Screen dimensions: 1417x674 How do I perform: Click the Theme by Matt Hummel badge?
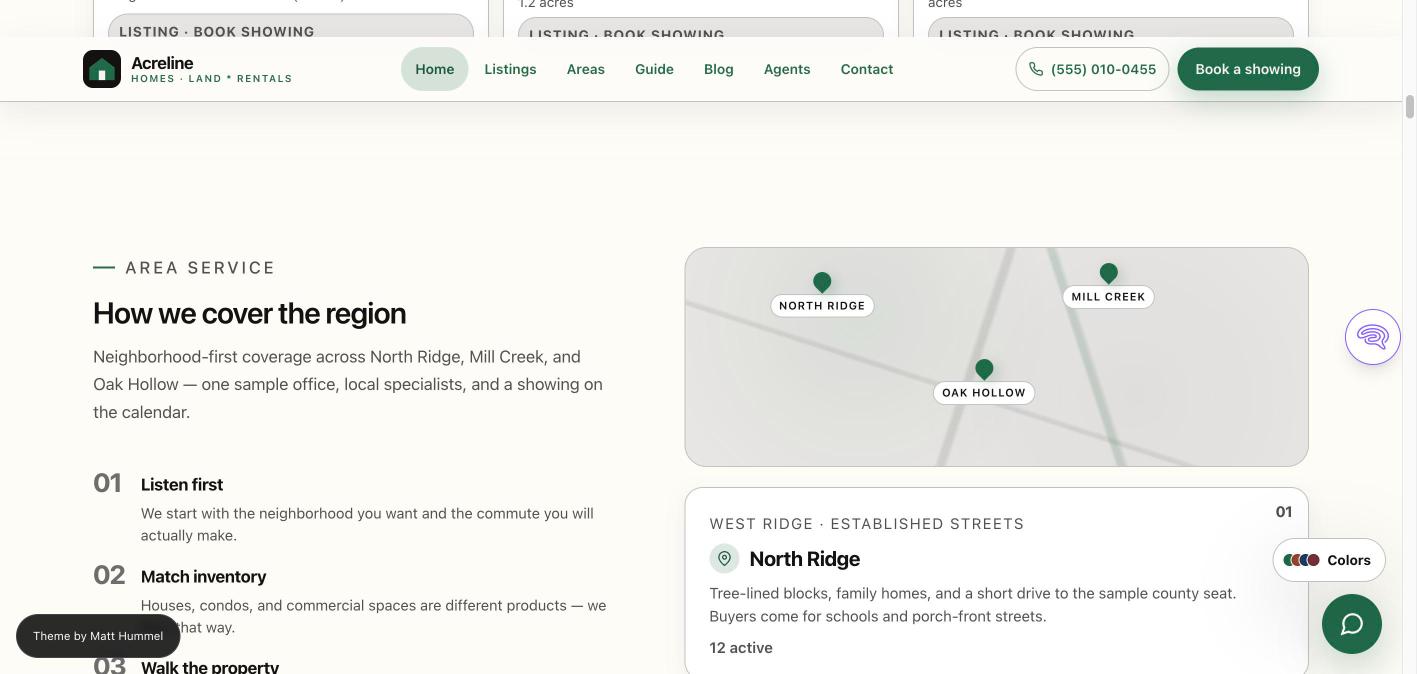point(98,636)
